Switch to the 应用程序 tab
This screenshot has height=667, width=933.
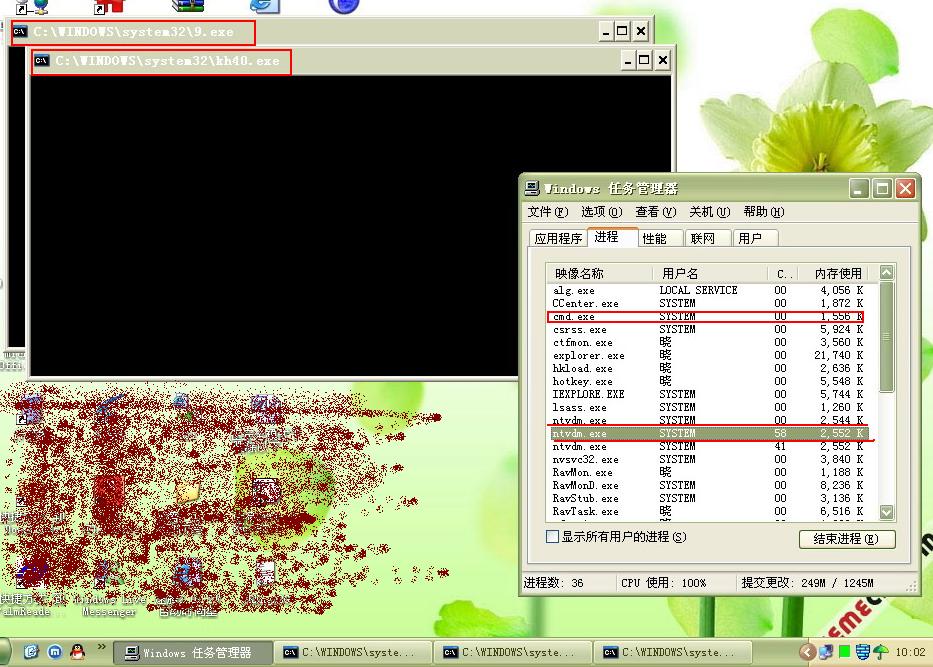[558, 239]
